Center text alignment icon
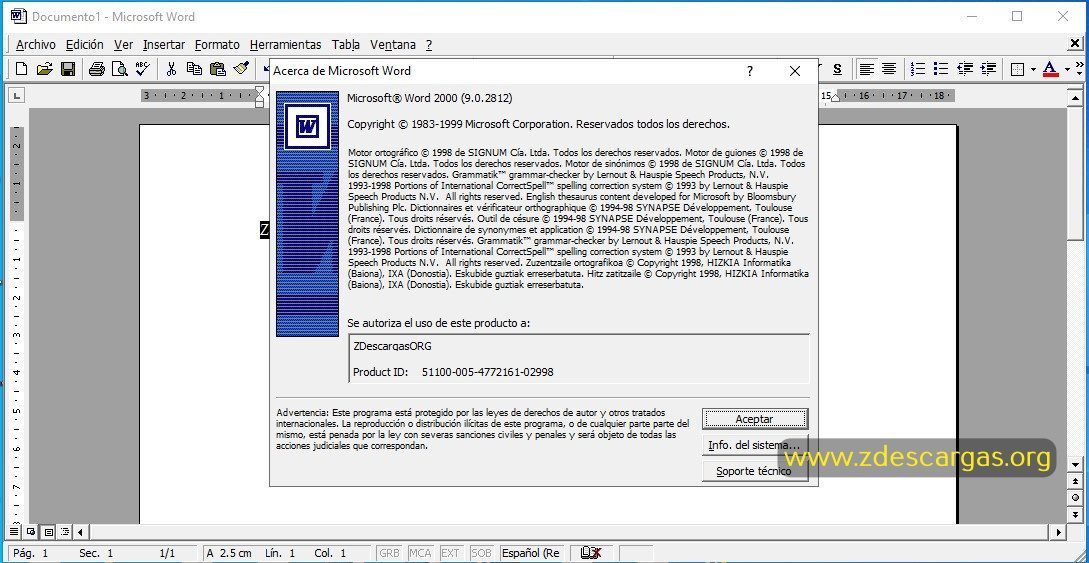Image resolution: width=1089 pixels, height=563 pixels. tap(889, 69)
